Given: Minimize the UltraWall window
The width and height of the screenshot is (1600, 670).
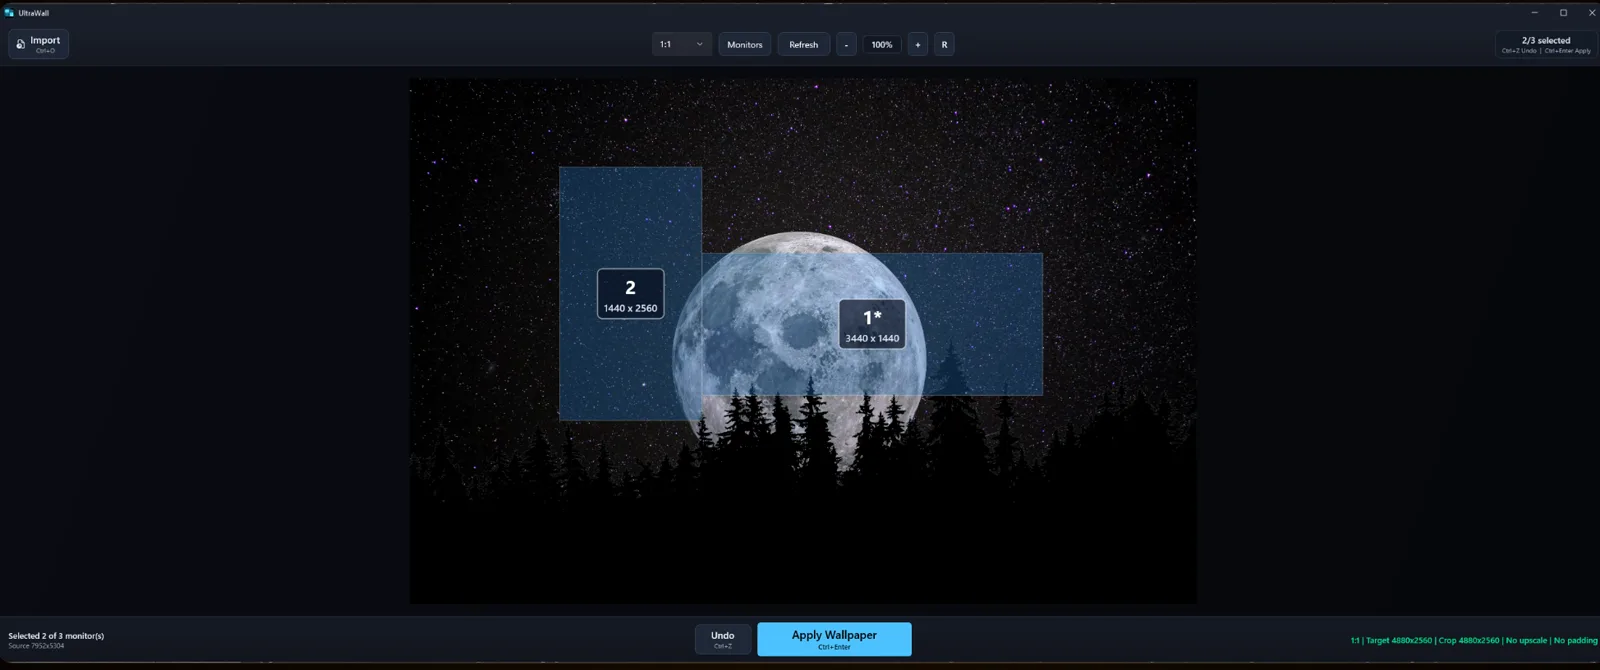Looking at the screenshot, I should click(x=1534, y=13).
